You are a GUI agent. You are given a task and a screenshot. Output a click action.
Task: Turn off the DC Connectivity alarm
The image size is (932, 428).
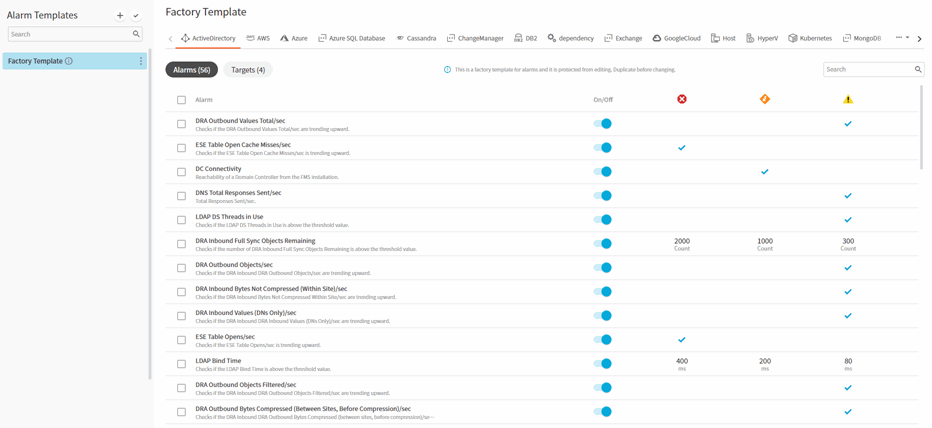point(602,172)
